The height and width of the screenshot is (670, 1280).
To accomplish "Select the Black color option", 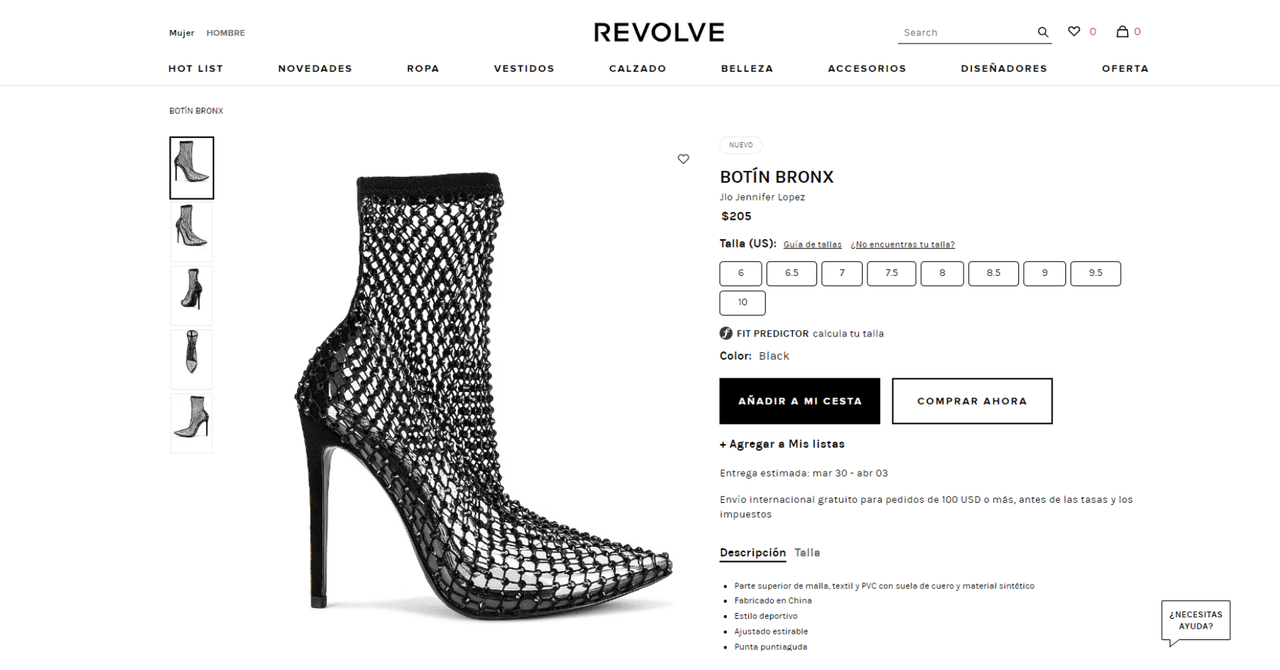I will (x=774, y=356).
